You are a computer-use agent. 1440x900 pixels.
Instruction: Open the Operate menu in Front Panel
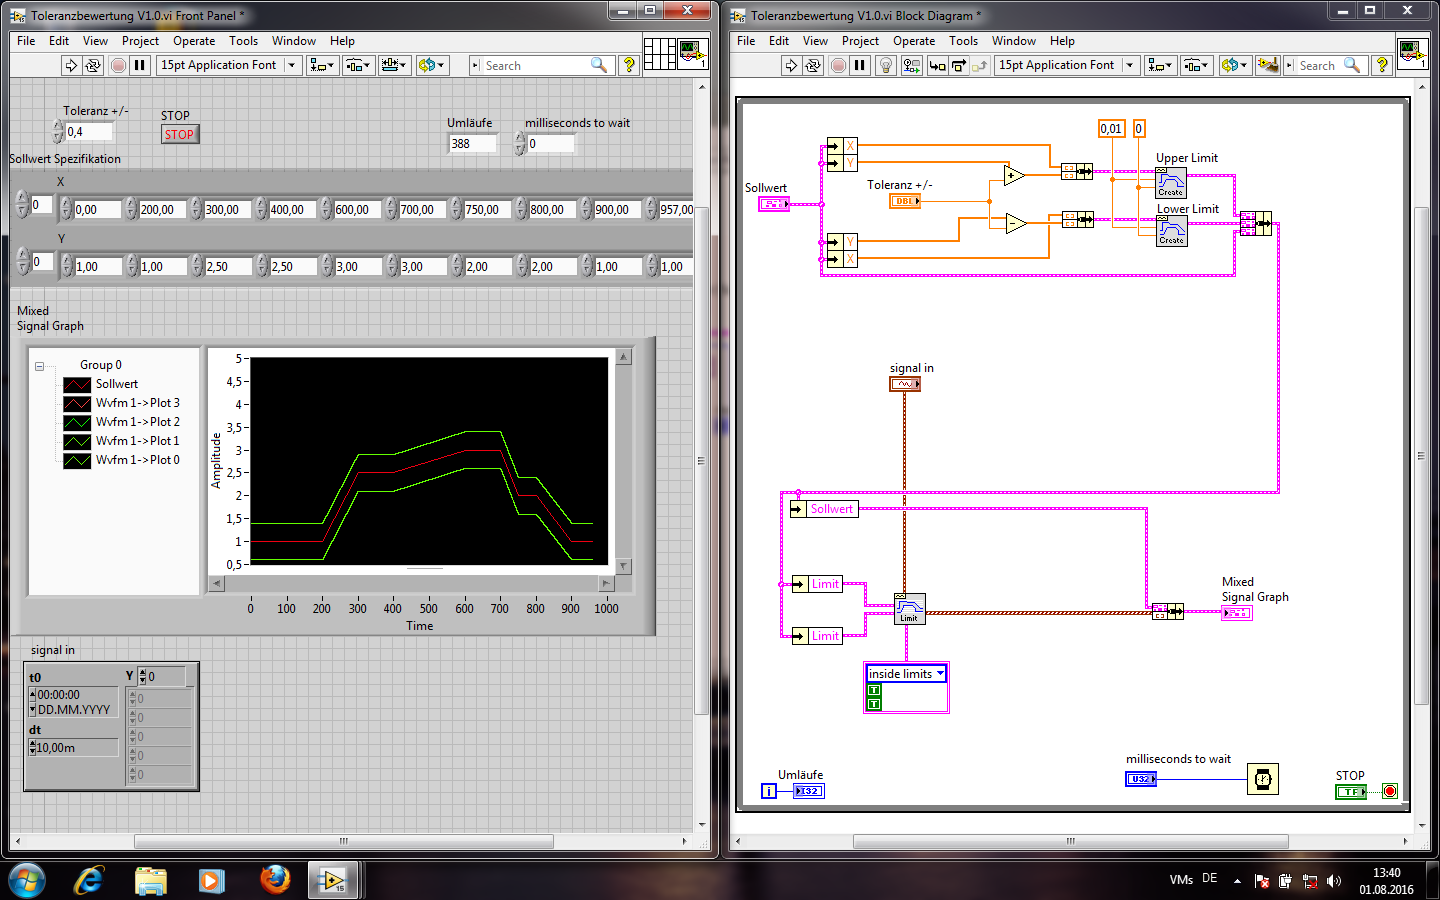pyautogui.click(x=193, y=41)
